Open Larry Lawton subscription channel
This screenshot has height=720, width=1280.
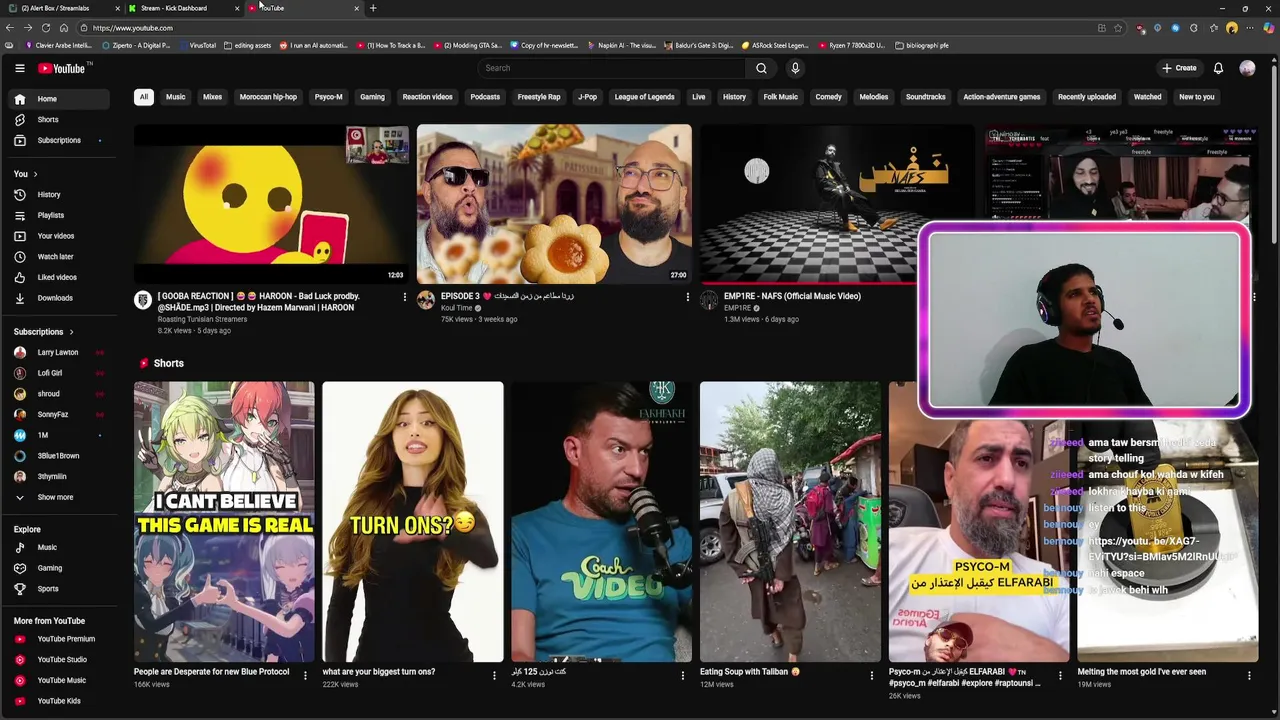tap(60, 352)
